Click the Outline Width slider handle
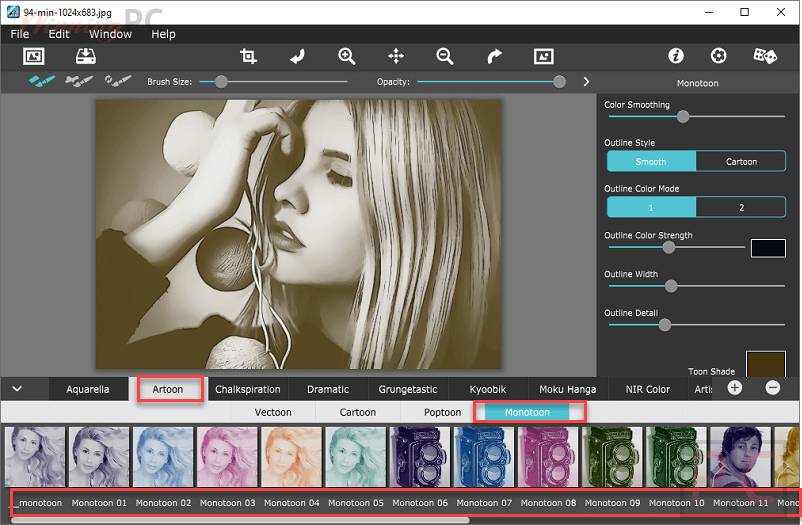This screenshot has width=802, height=525. pos(671,286)
